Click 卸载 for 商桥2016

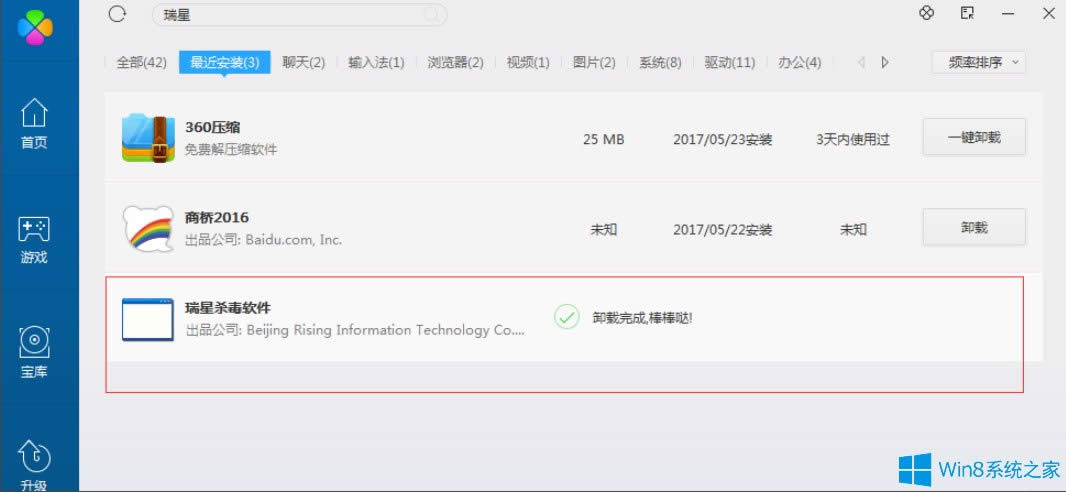pos(974,227)
